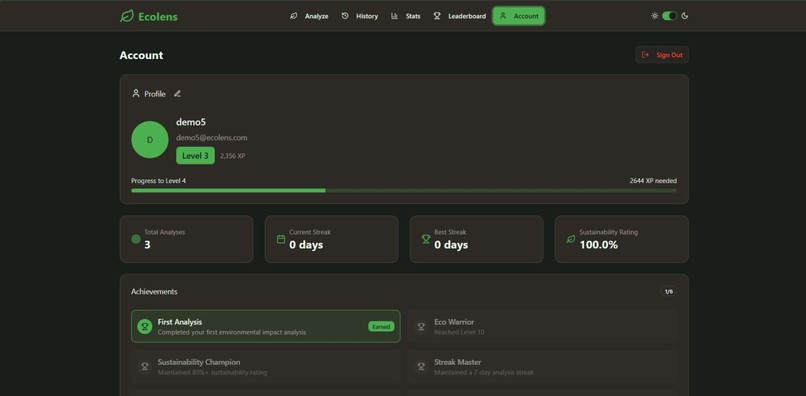Click the Best Streak trophy icon

(426, 239)
